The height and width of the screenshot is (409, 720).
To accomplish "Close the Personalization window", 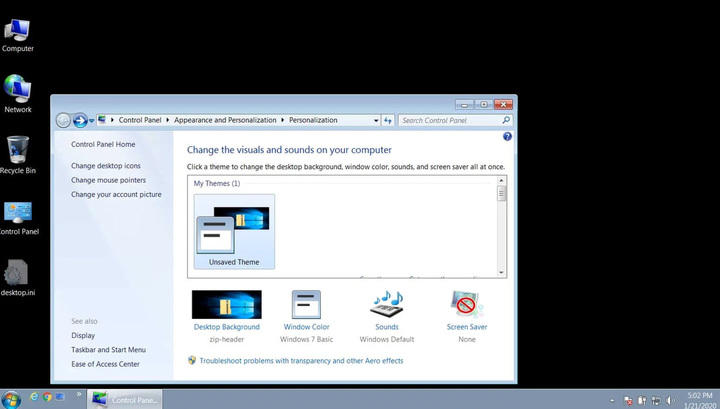I will pyautogui.click(x=504, y=105).
